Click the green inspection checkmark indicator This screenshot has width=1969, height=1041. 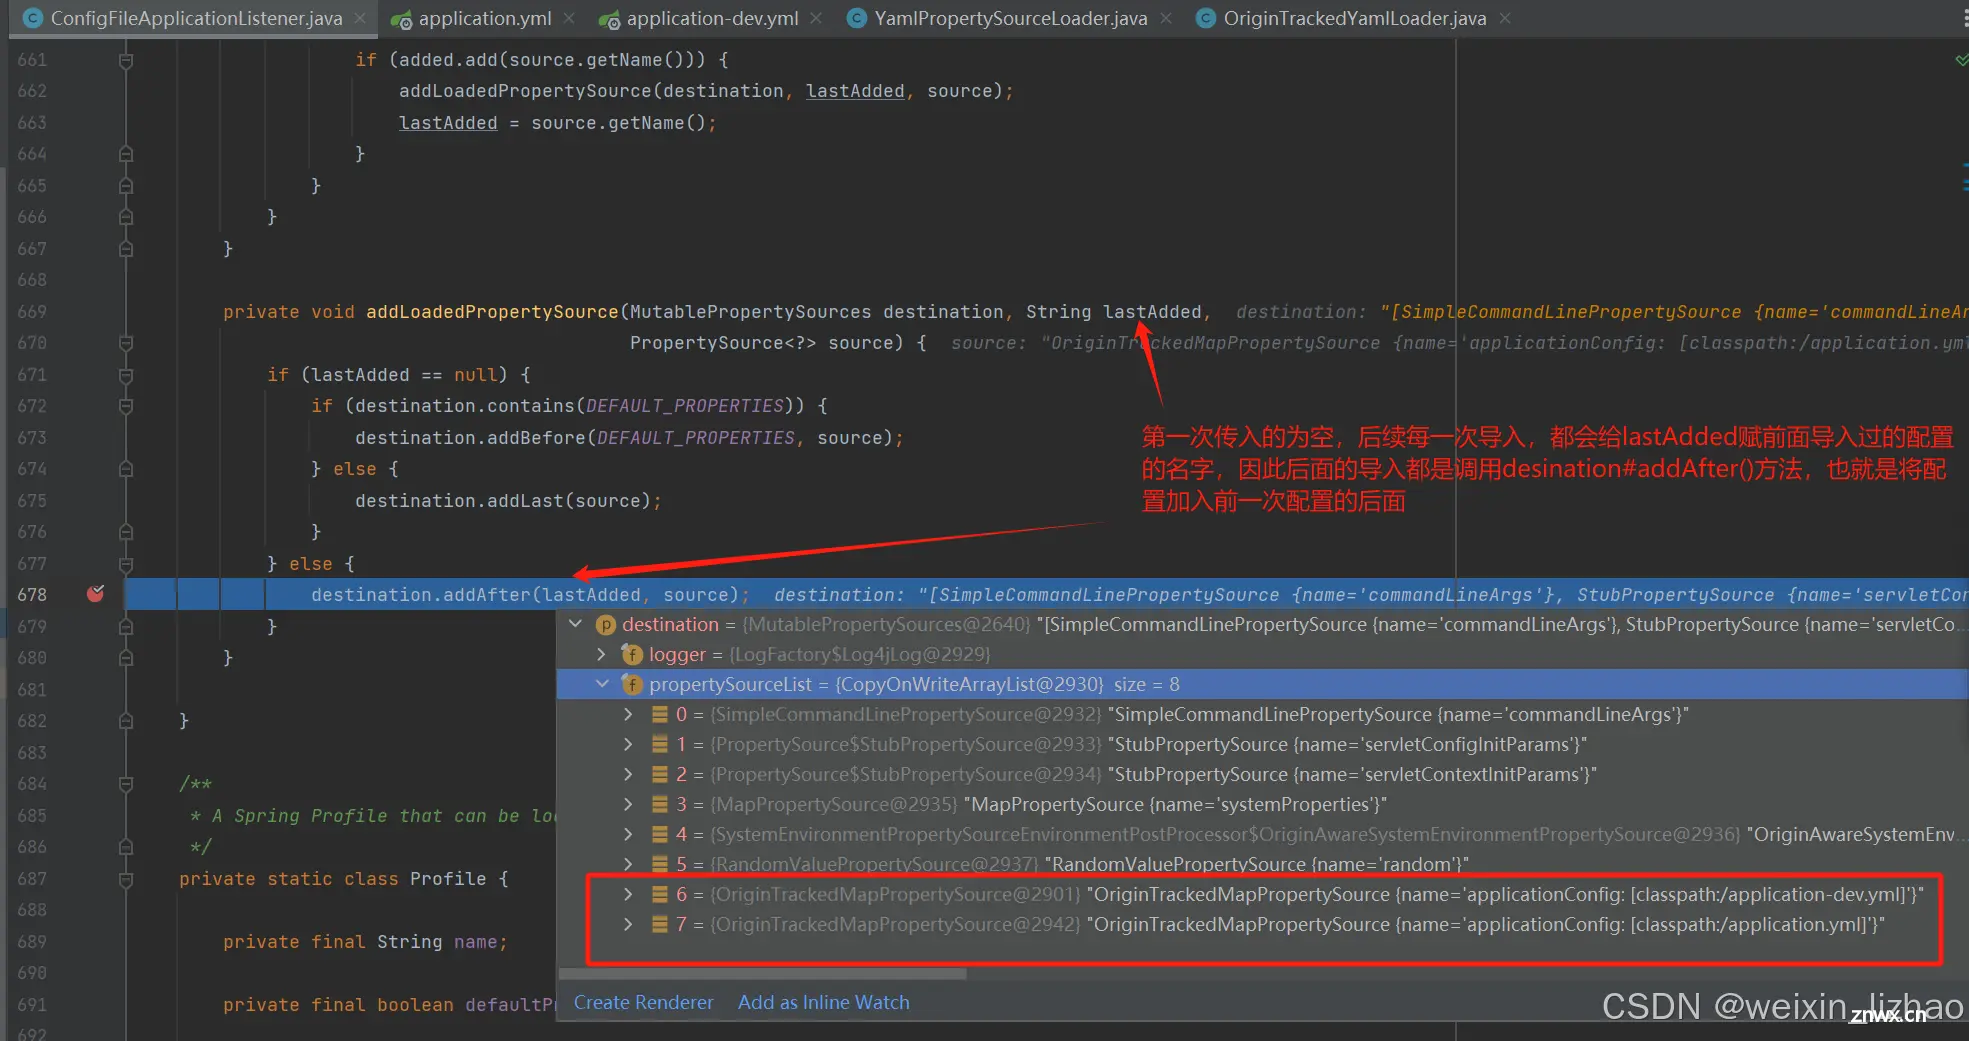click(x=1961, y=60)
